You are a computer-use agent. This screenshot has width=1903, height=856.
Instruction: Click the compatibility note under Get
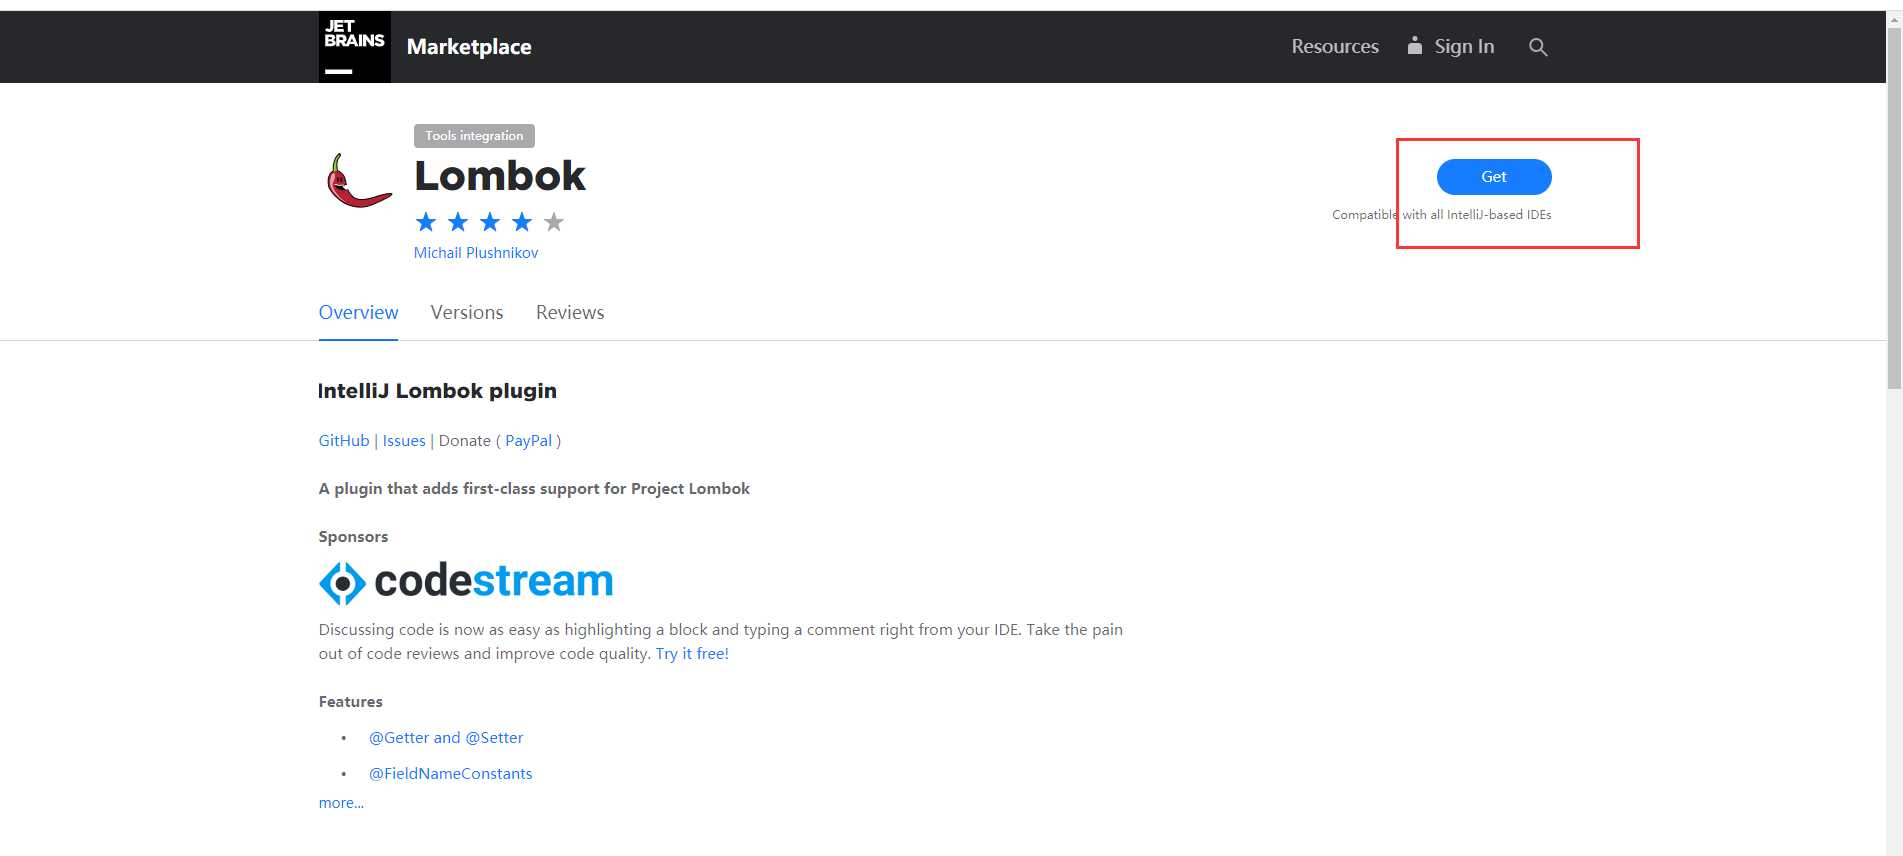click(1442, 215)
